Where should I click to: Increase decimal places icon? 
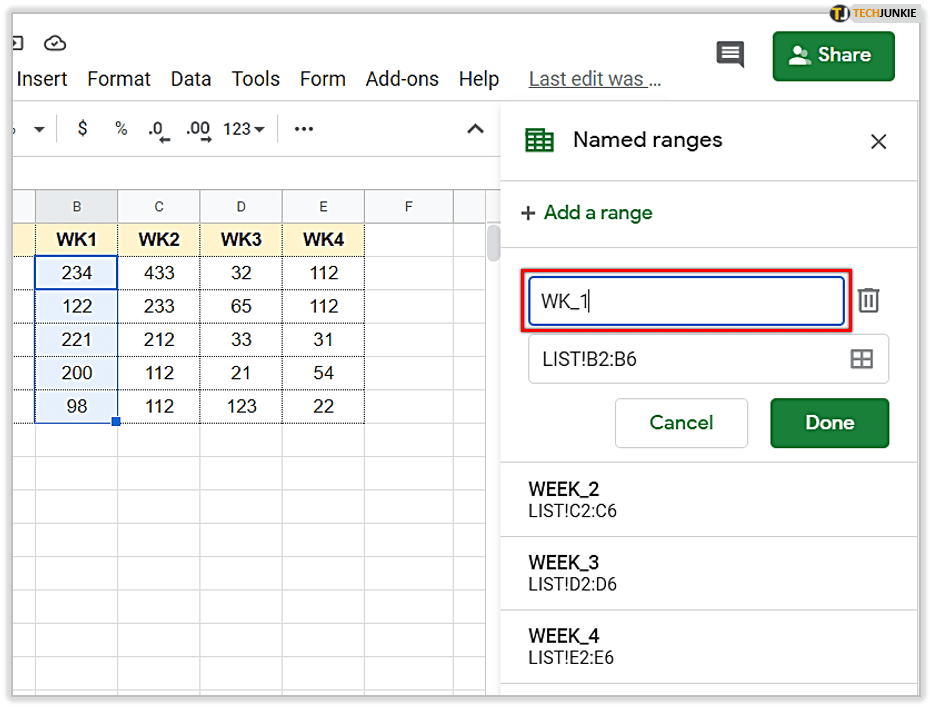pos(198,130)
